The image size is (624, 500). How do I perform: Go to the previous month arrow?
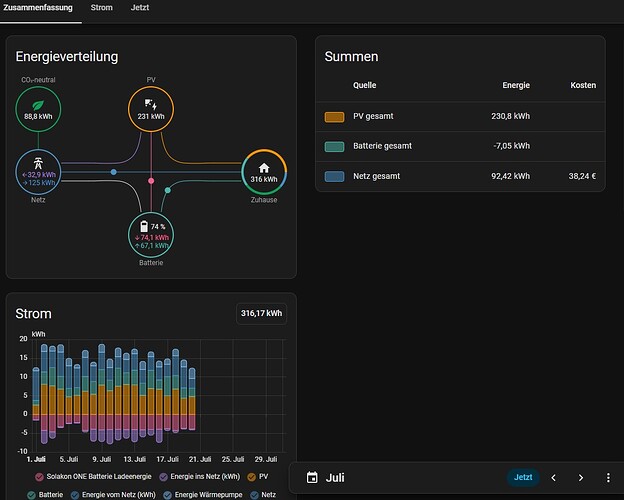[x=553, y=478]
